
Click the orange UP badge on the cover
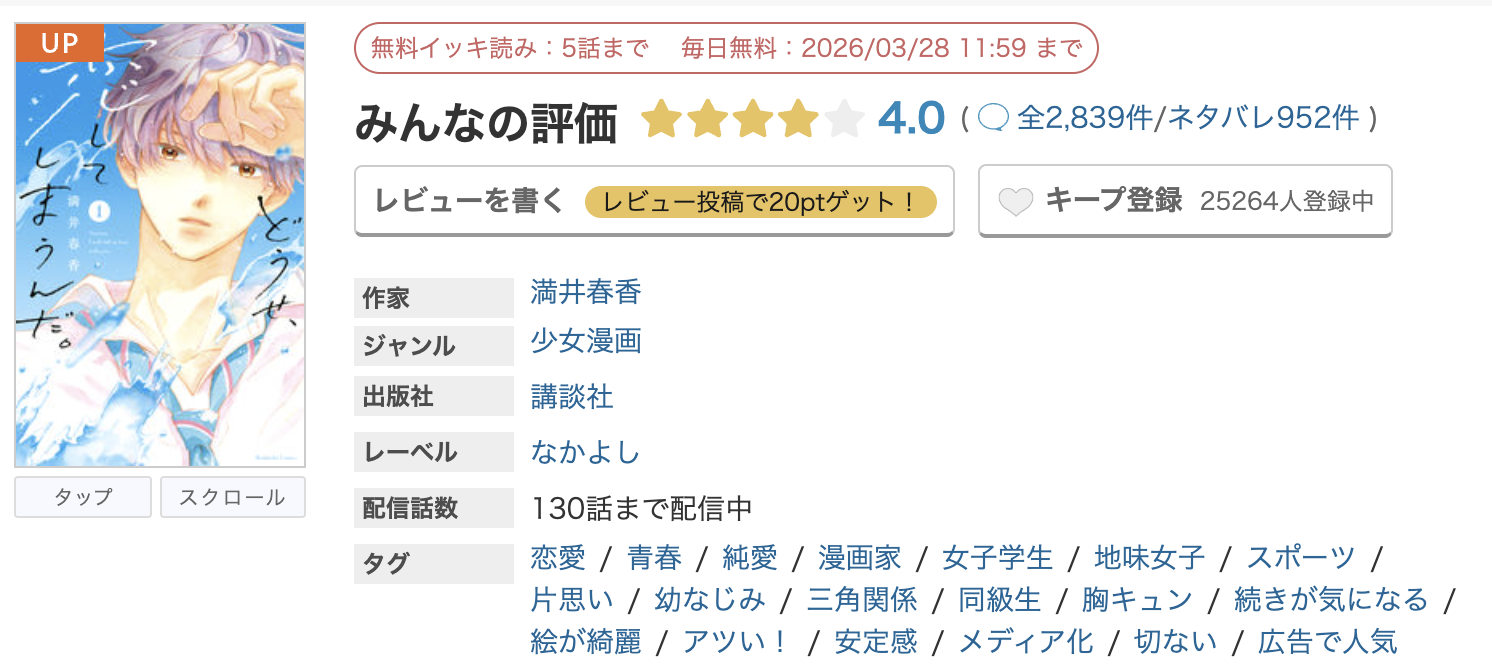click(59, 43)
